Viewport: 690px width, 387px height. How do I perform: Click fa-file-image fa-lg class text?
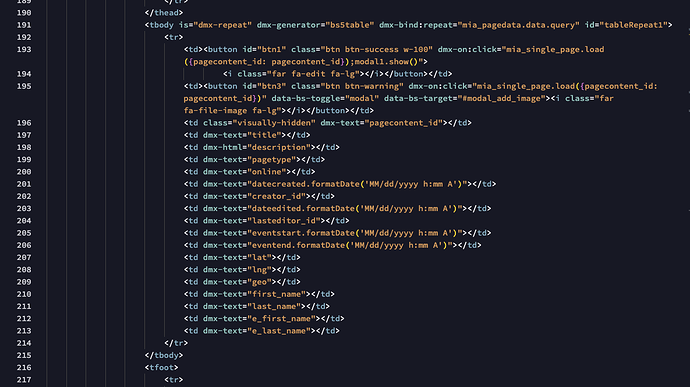230,111
